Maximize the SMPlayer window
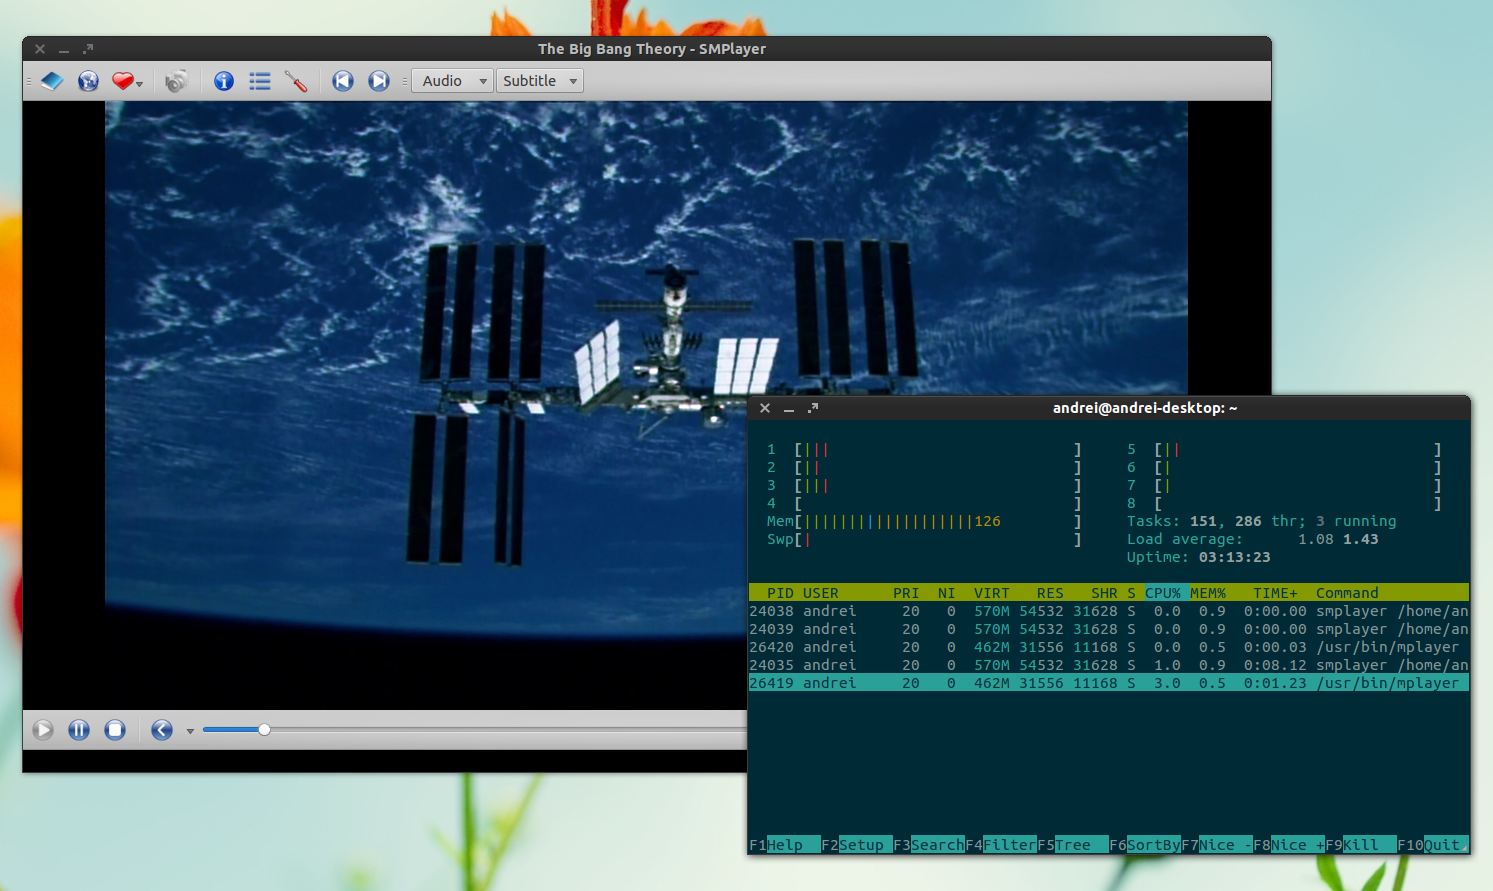Screen dimensions: 1493x891 tap(88, 49)
